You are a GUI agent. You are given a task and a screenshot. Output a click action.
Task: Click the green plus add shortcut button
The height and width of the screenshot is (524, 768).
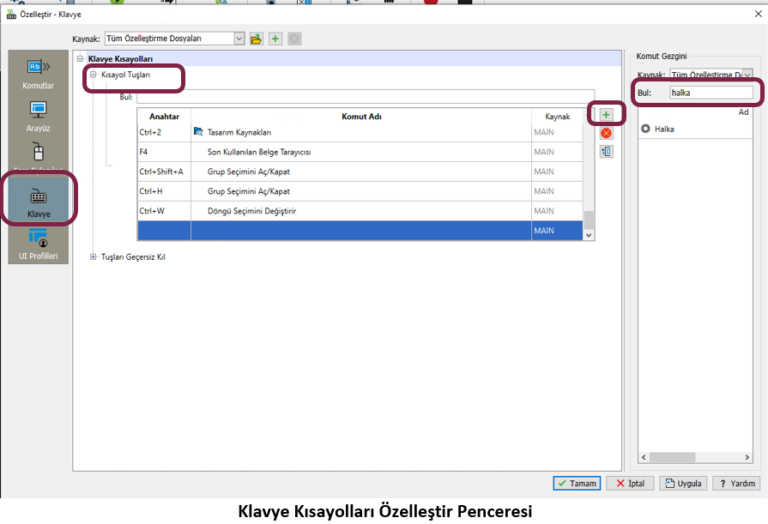[606, 115]
